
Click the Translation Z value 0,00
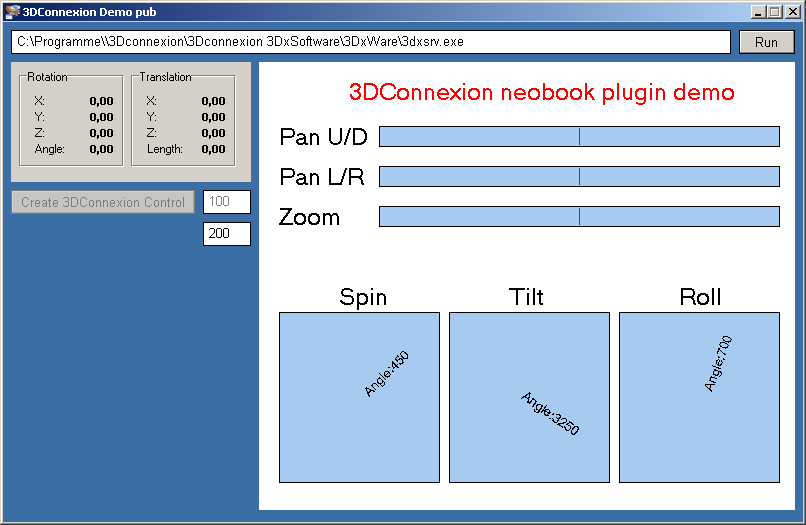coord(213,133)
